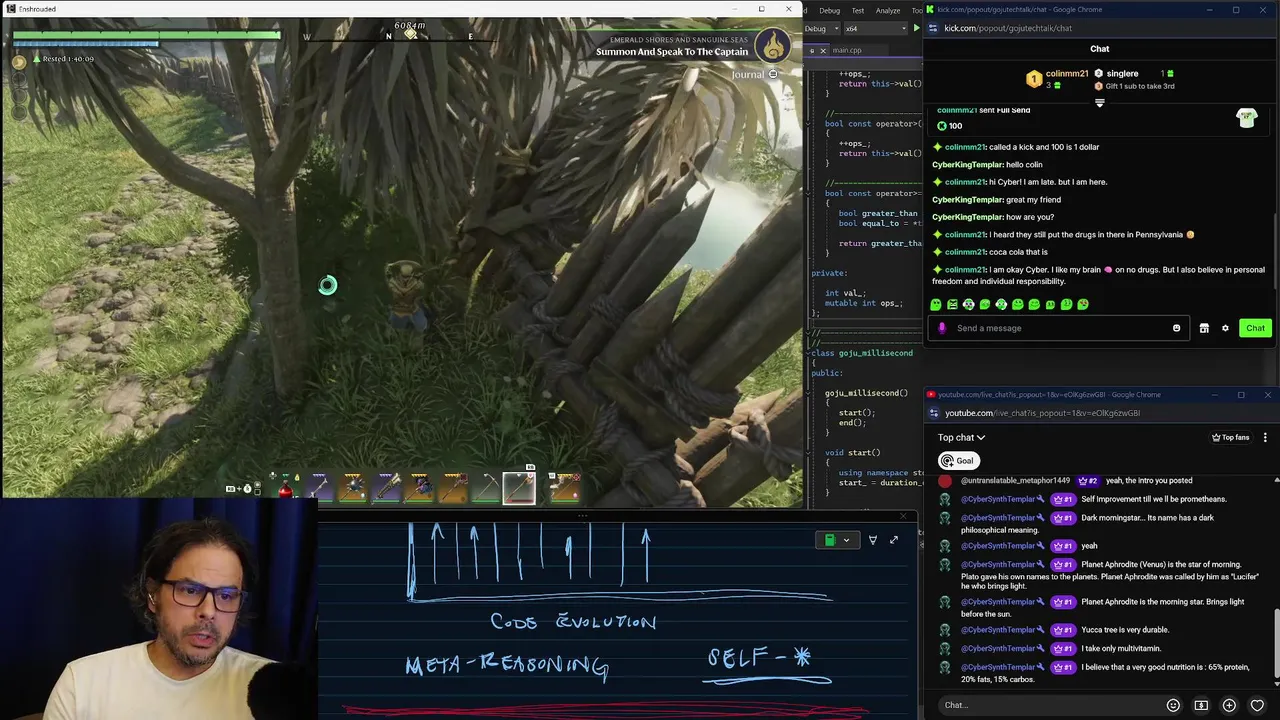Select the red potion hotbar slot

(285, 488)
